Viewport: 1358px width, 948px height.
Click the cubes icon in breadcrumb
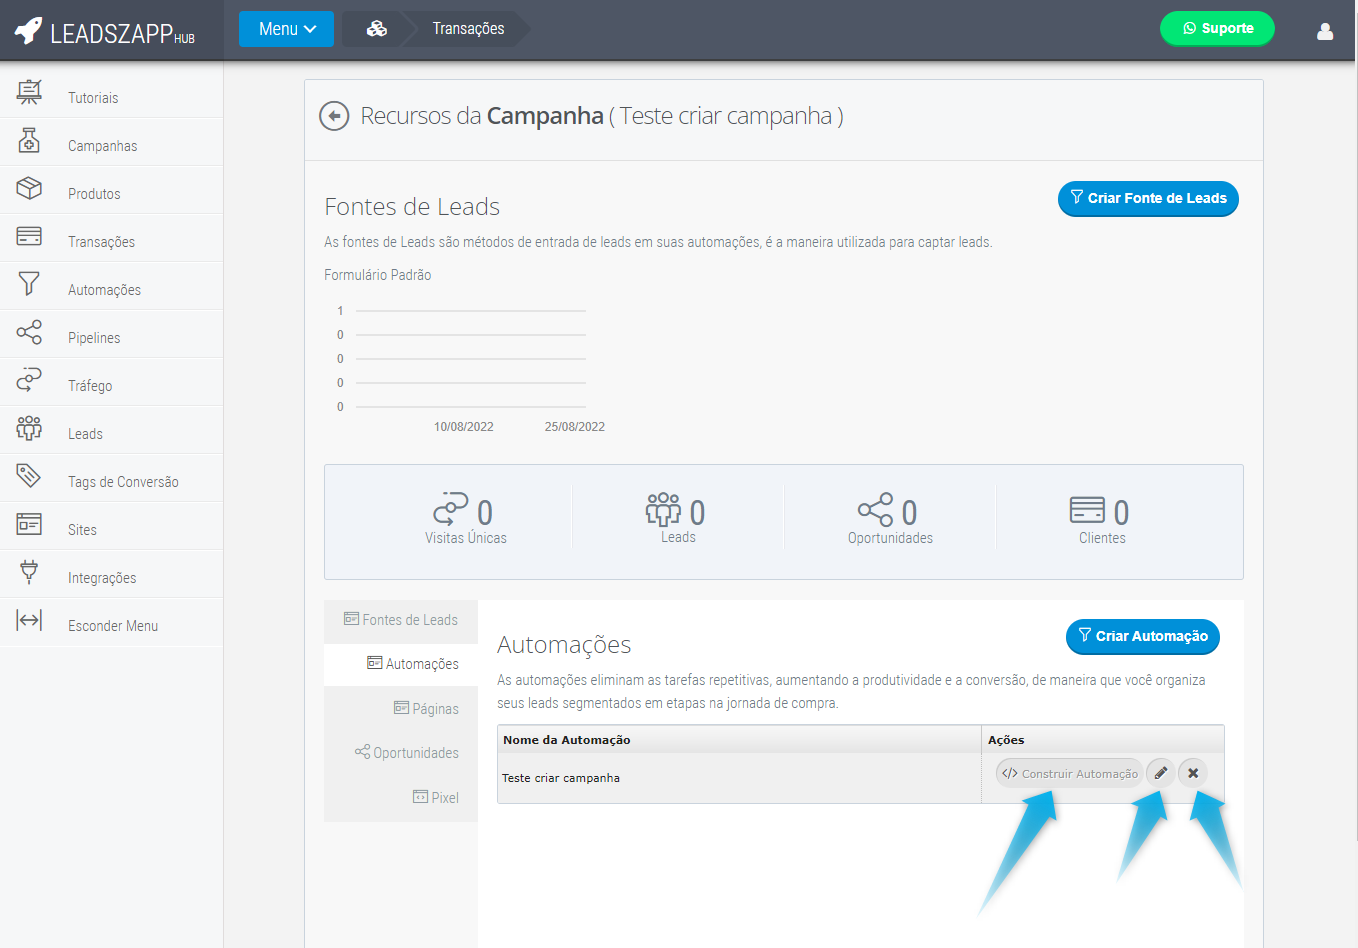pyautogui.click(x=376, y=29)
